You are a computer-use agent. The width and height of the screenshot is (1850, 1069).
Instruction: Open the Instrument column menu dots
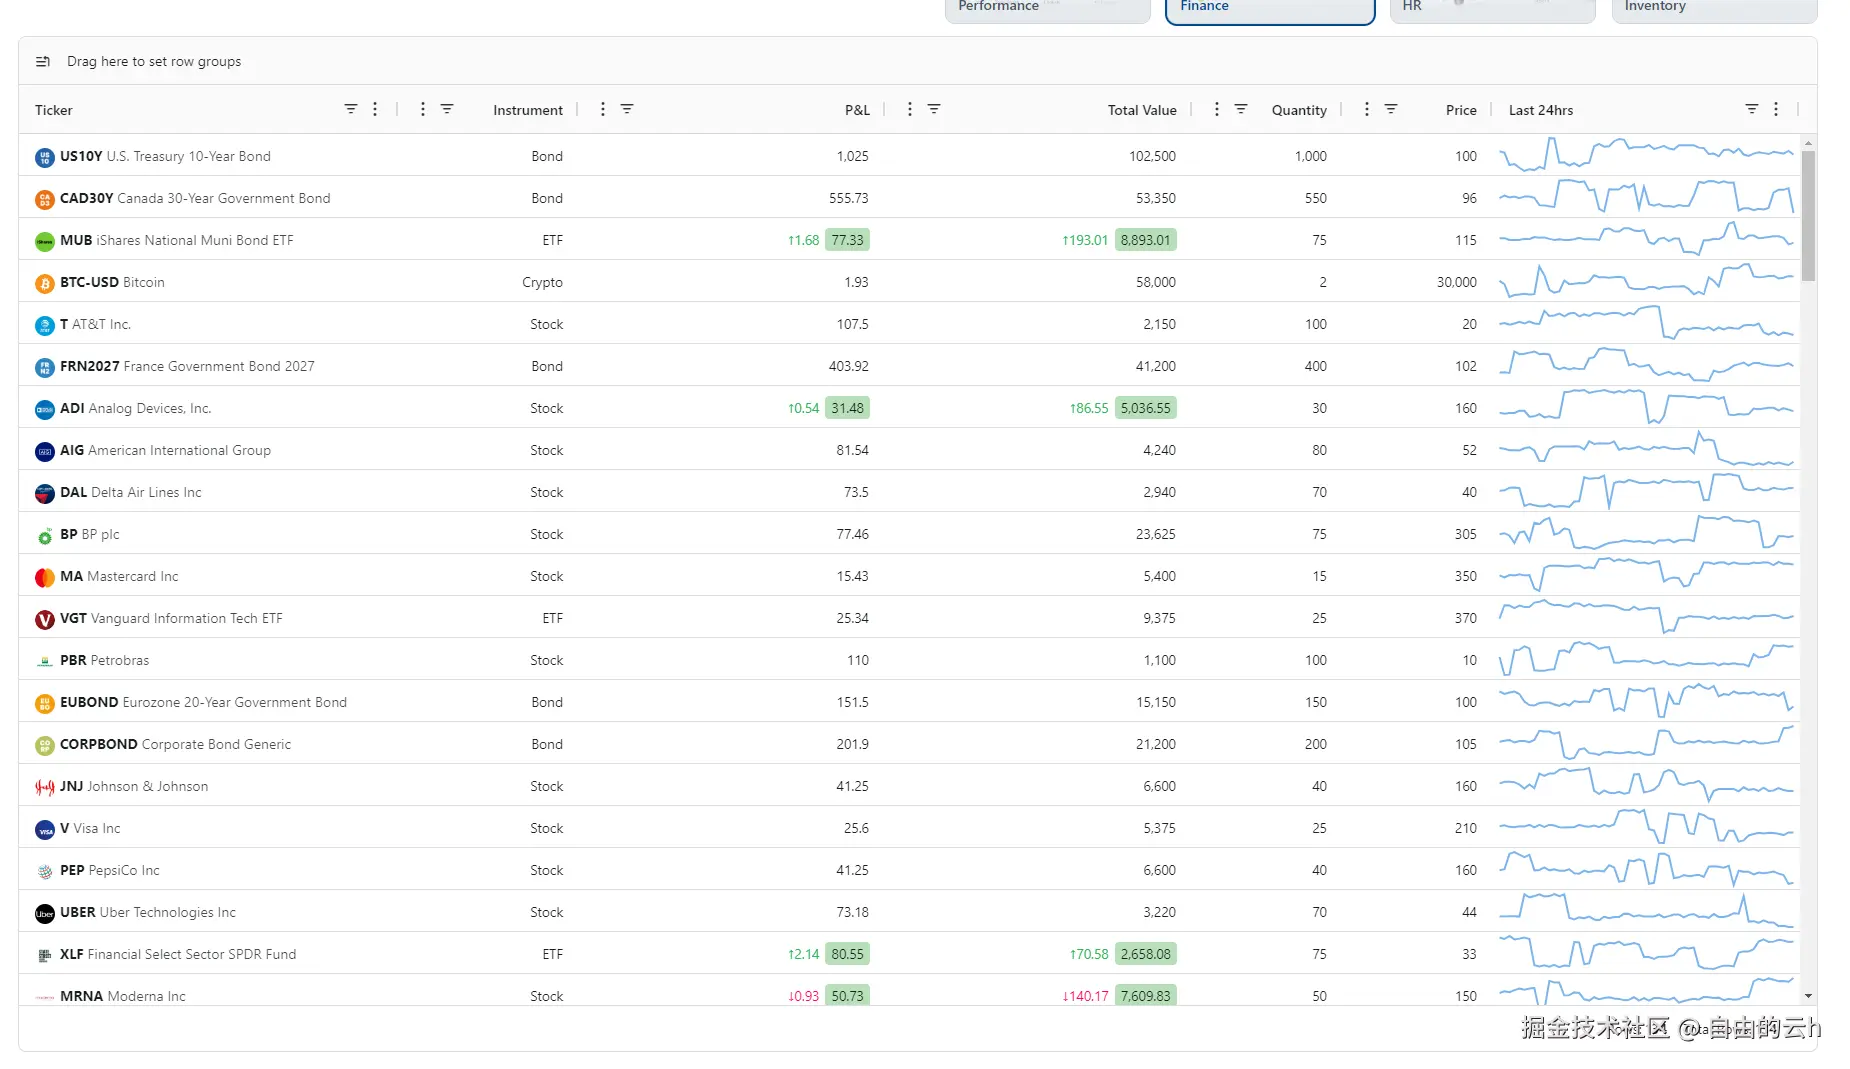tap(423, 109)
